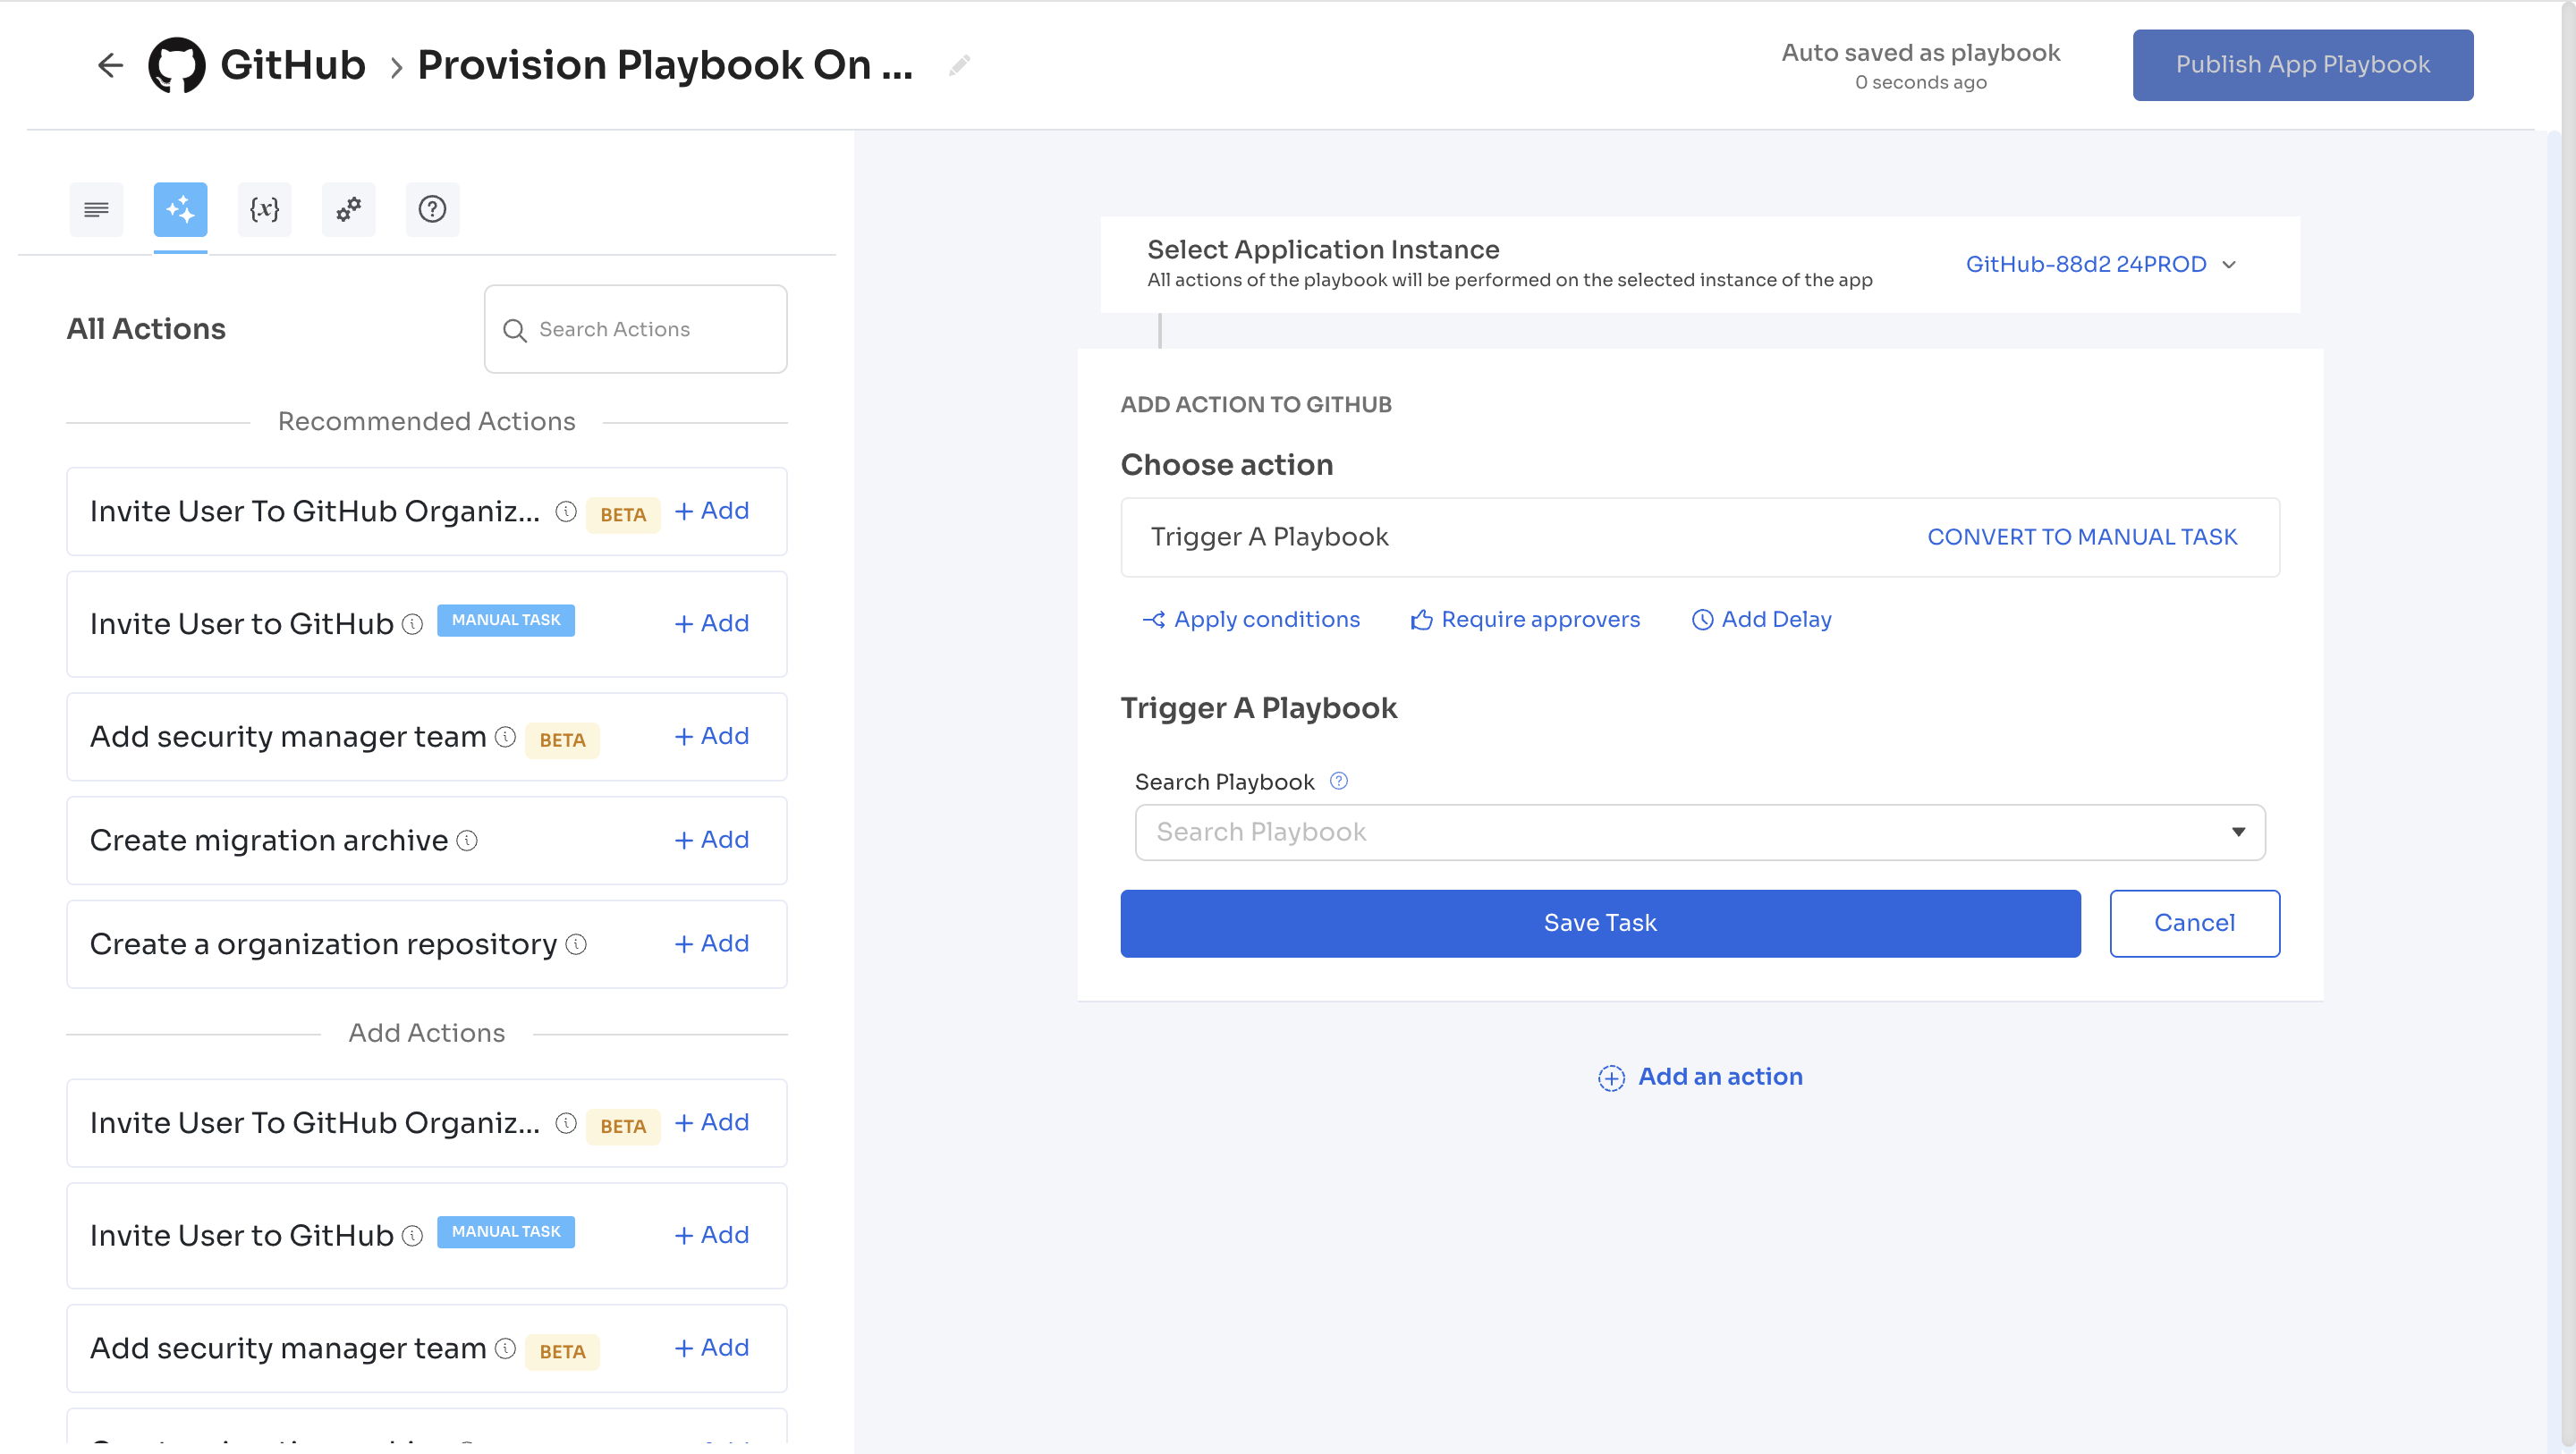This screenshot has height=1454, width=2576.
Task: Show info icon for Create migration archive
Action: (x=467, y=841)
